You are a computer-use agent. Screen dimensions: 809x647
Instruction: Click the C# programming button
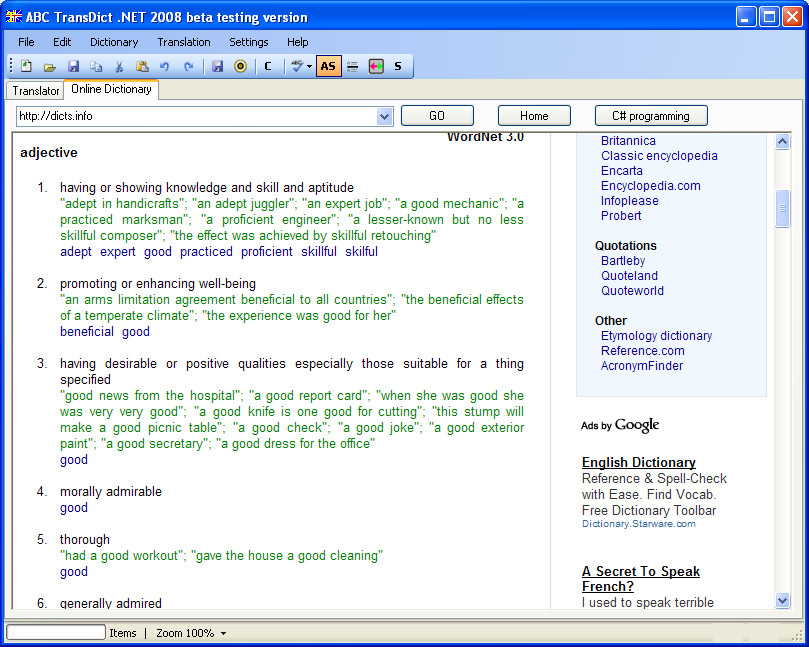coord(651,116)
